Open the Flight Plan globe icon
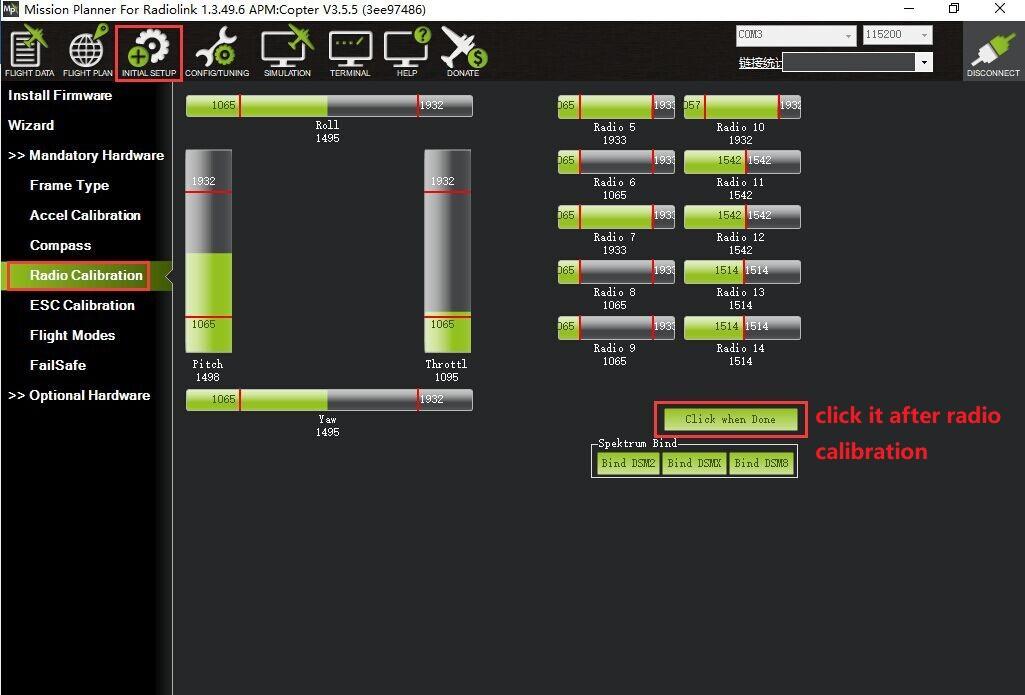Screen dimensions: 1025x695 [88, 52]
